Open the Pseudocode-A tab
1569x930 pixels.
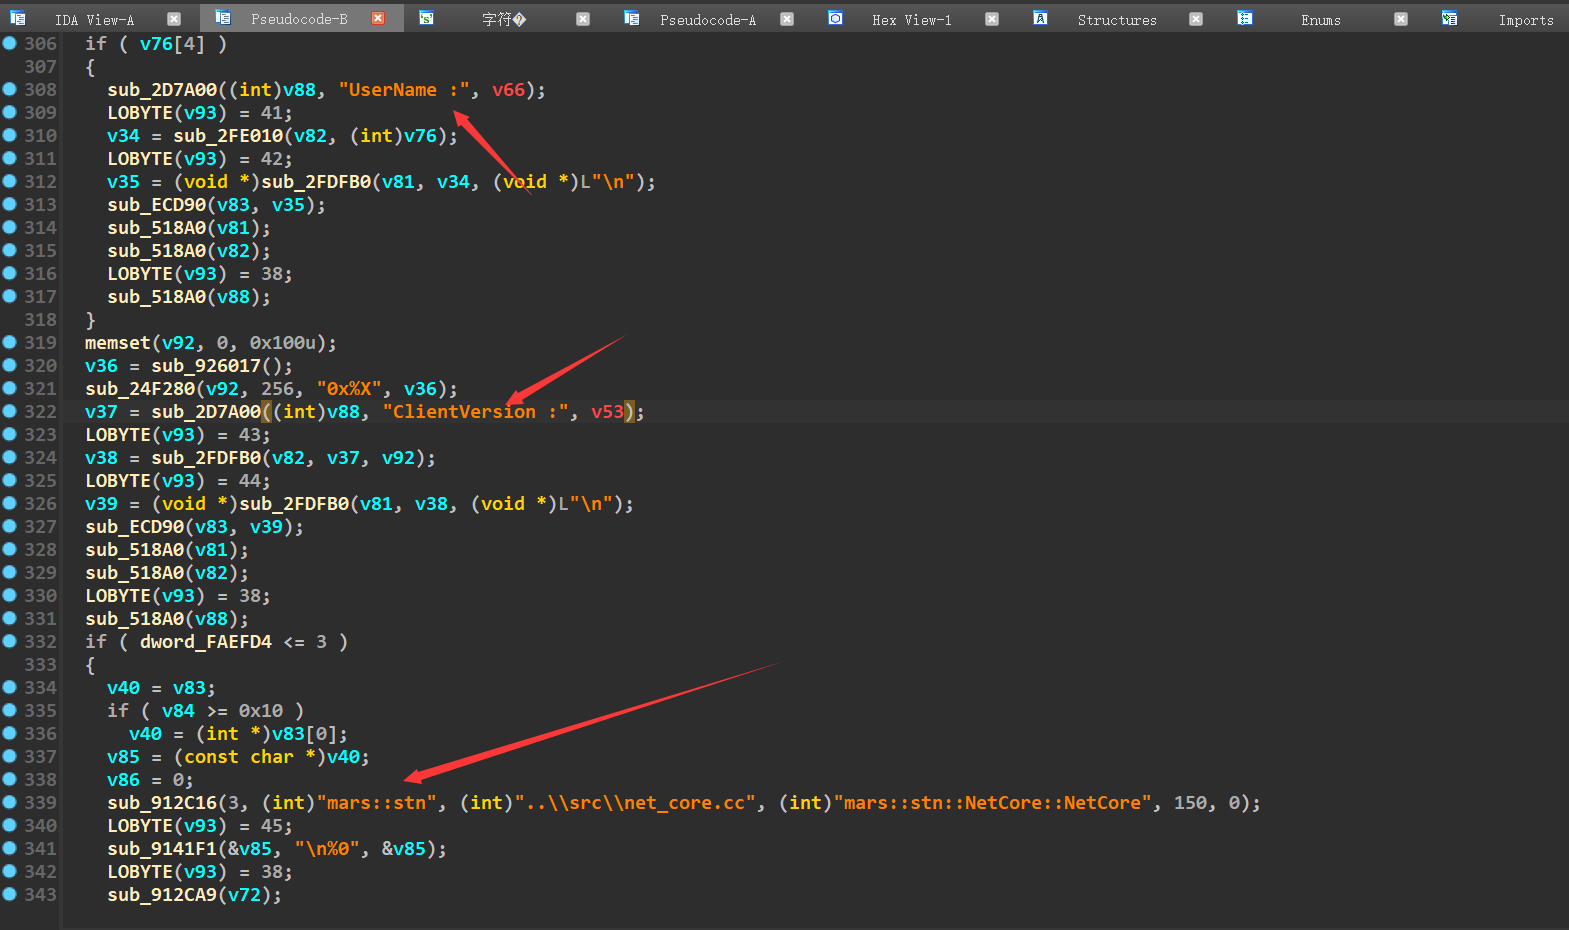click(x=708, y=19)
